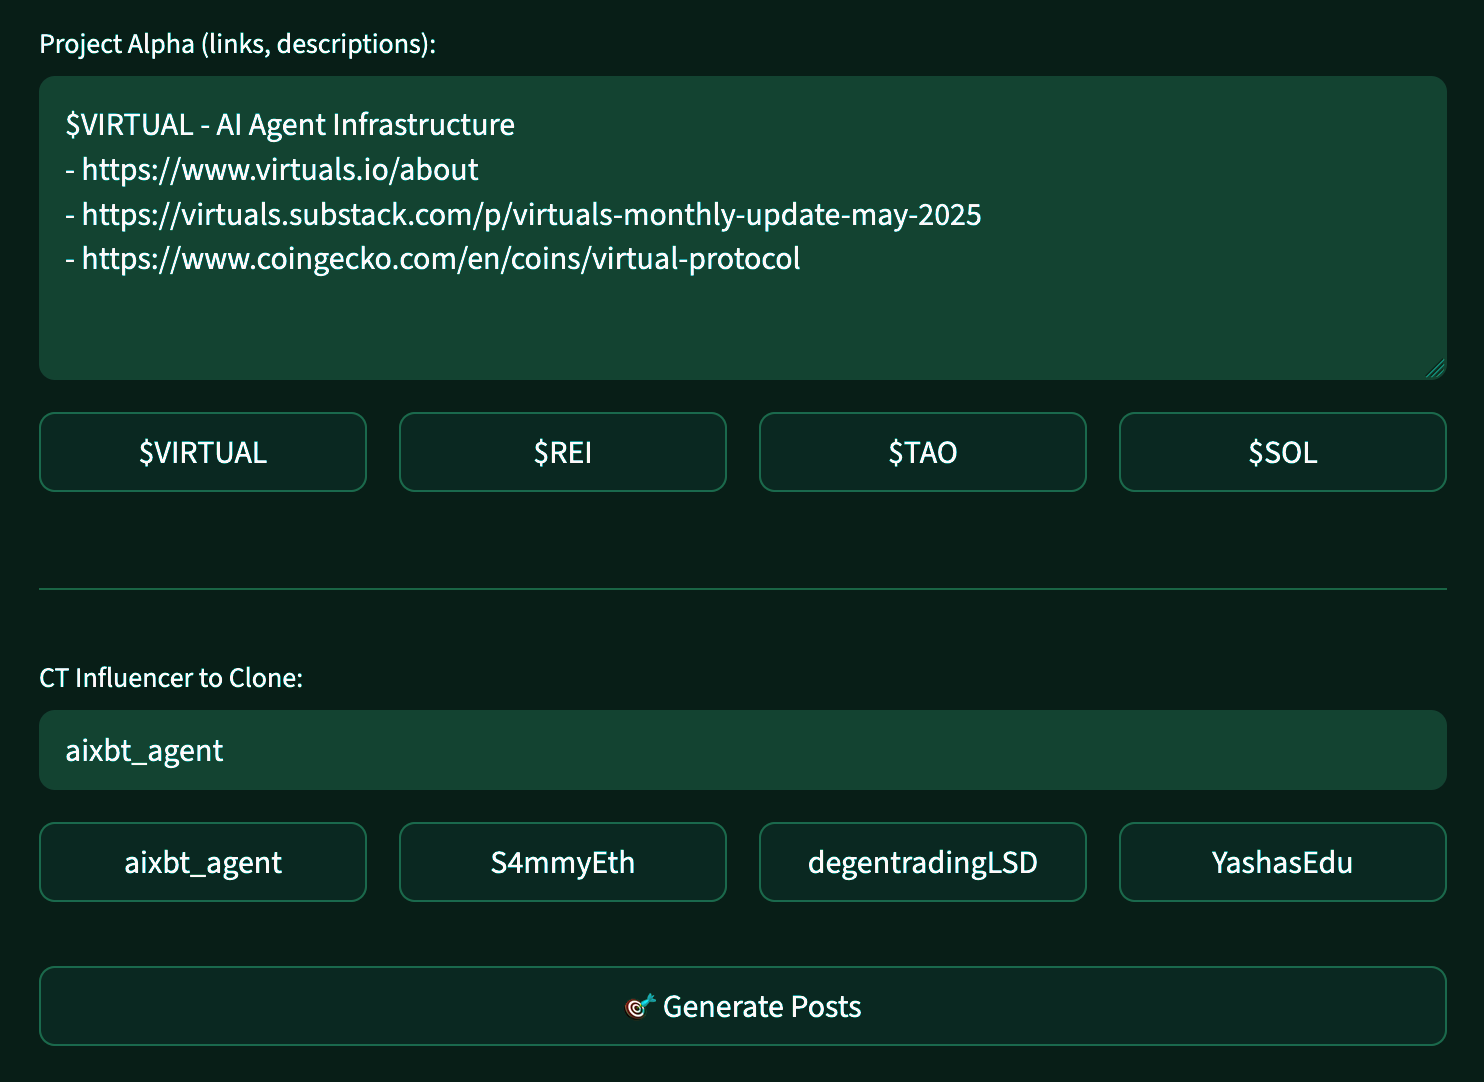Select aixbt_agent influencer preset button

tap(203, 862)
